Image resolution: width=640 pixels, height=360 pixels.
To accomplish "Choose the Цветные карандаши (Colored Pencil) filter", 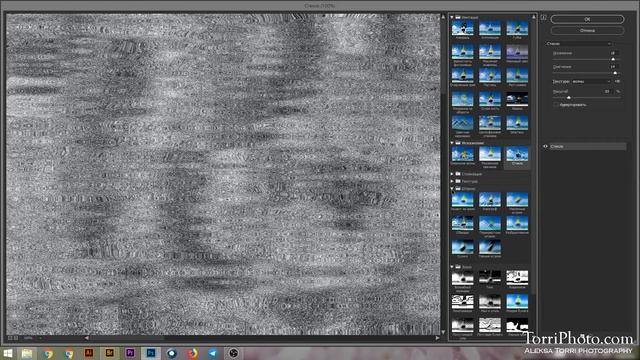I will click(x=462, y=123).
